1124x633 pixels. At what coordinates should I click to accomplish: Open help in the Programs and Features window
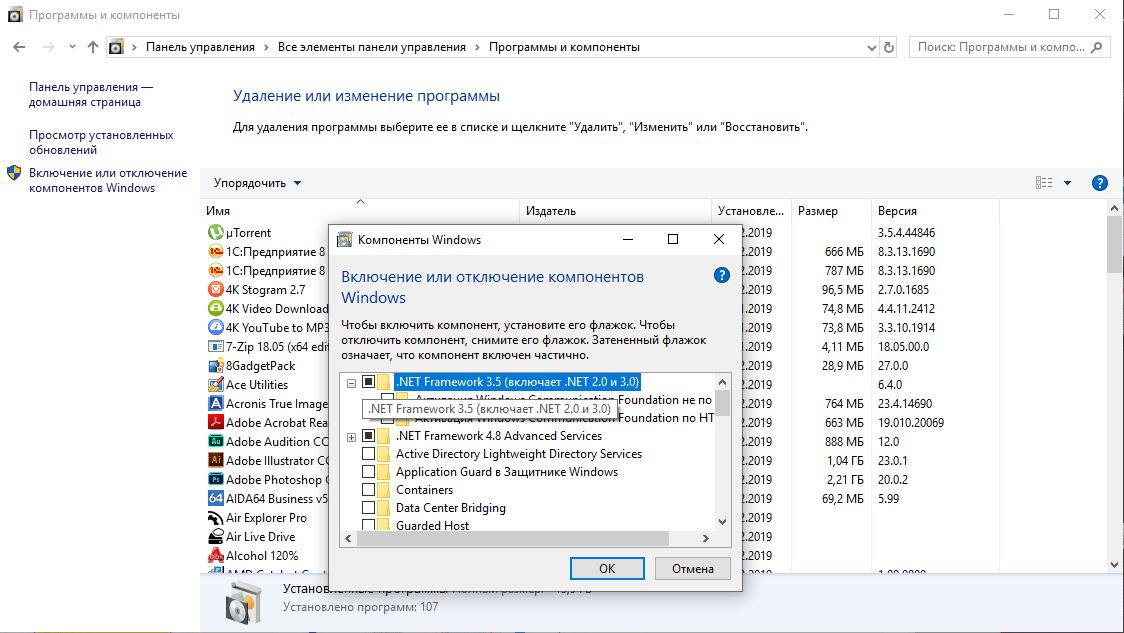tap(1099, 183)
